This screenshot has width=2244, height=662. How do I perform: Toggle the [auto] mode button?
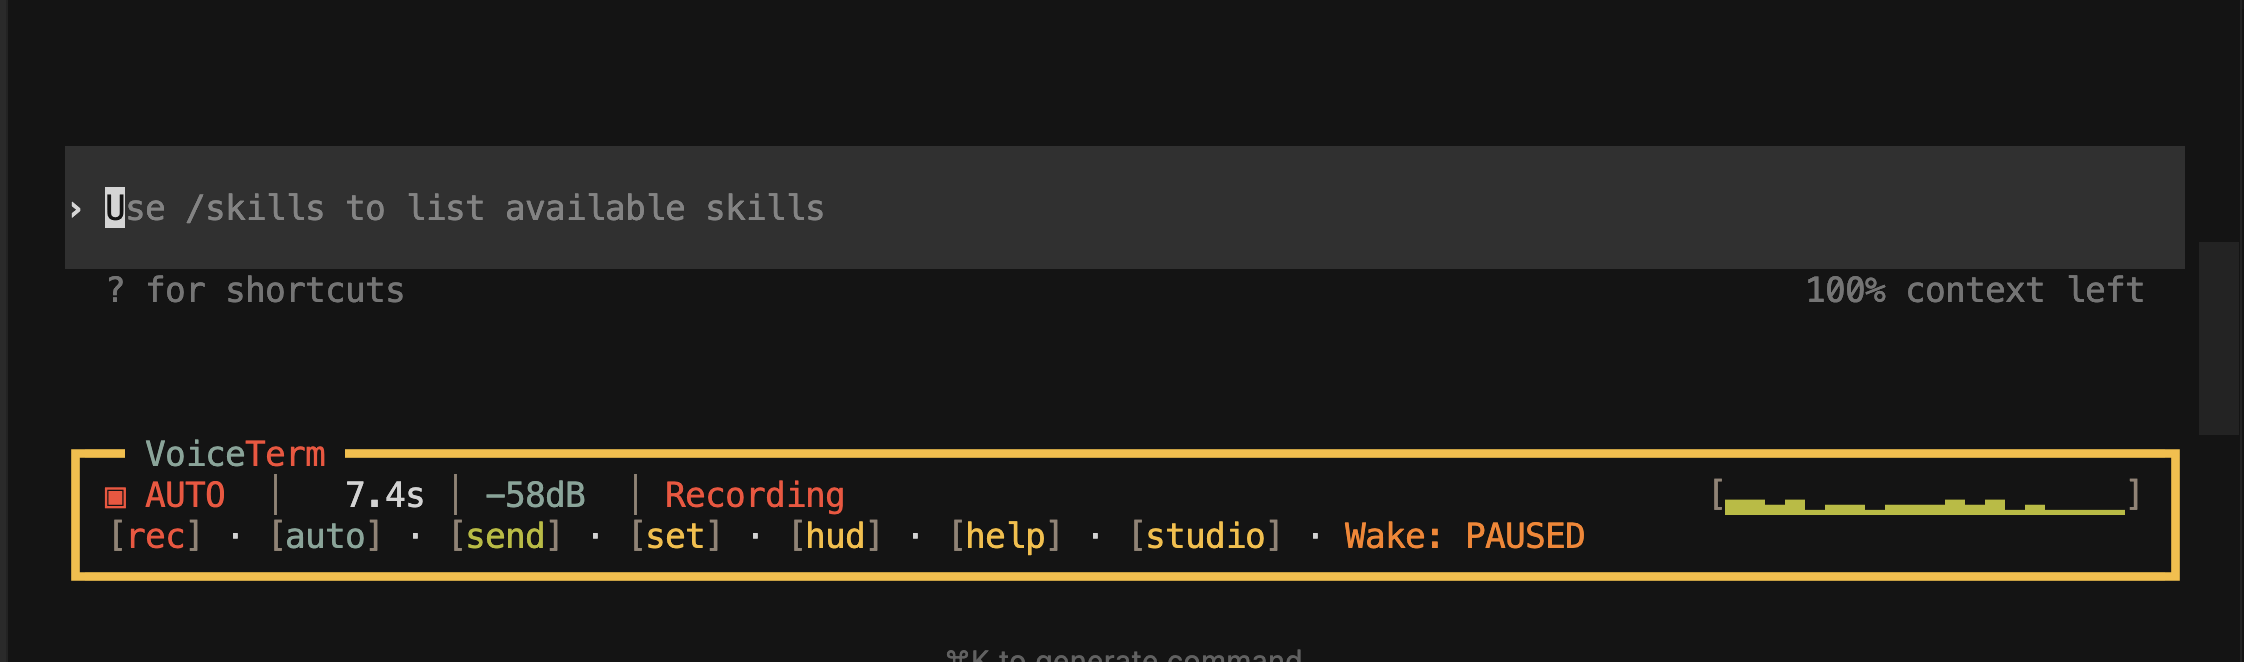(326, 536)
